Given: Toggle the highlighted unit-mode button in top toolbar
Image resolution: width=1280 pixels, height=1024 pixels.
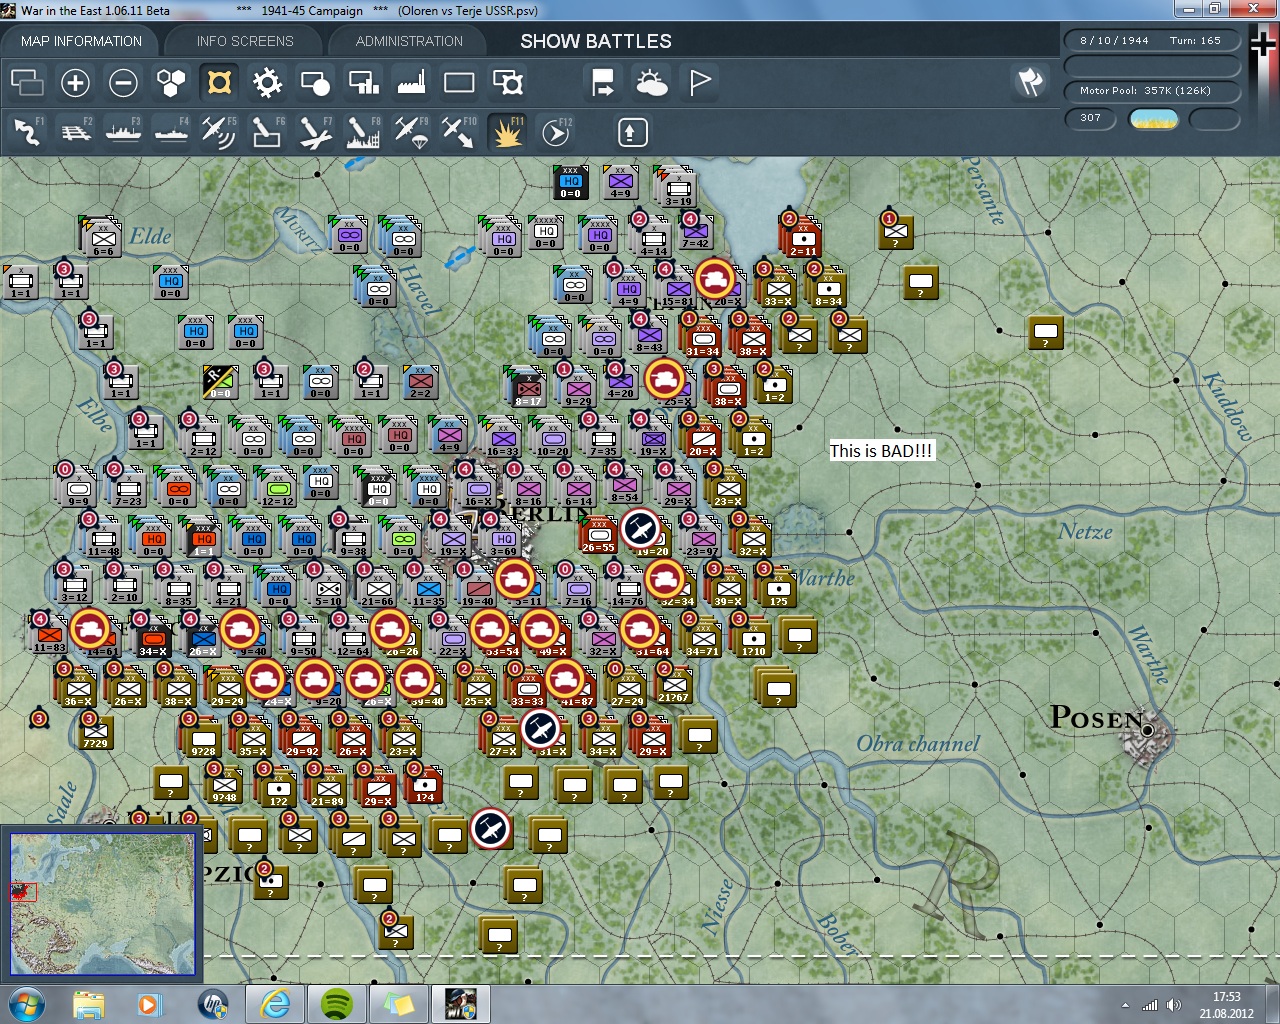Looking at the screenshot, I should click(x=219, y=83).
